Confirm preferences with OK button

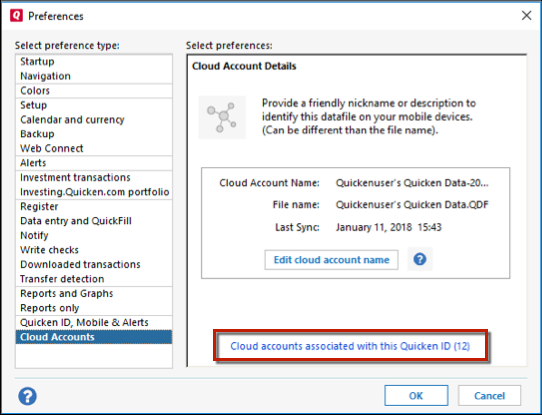(x=416, y=396)
